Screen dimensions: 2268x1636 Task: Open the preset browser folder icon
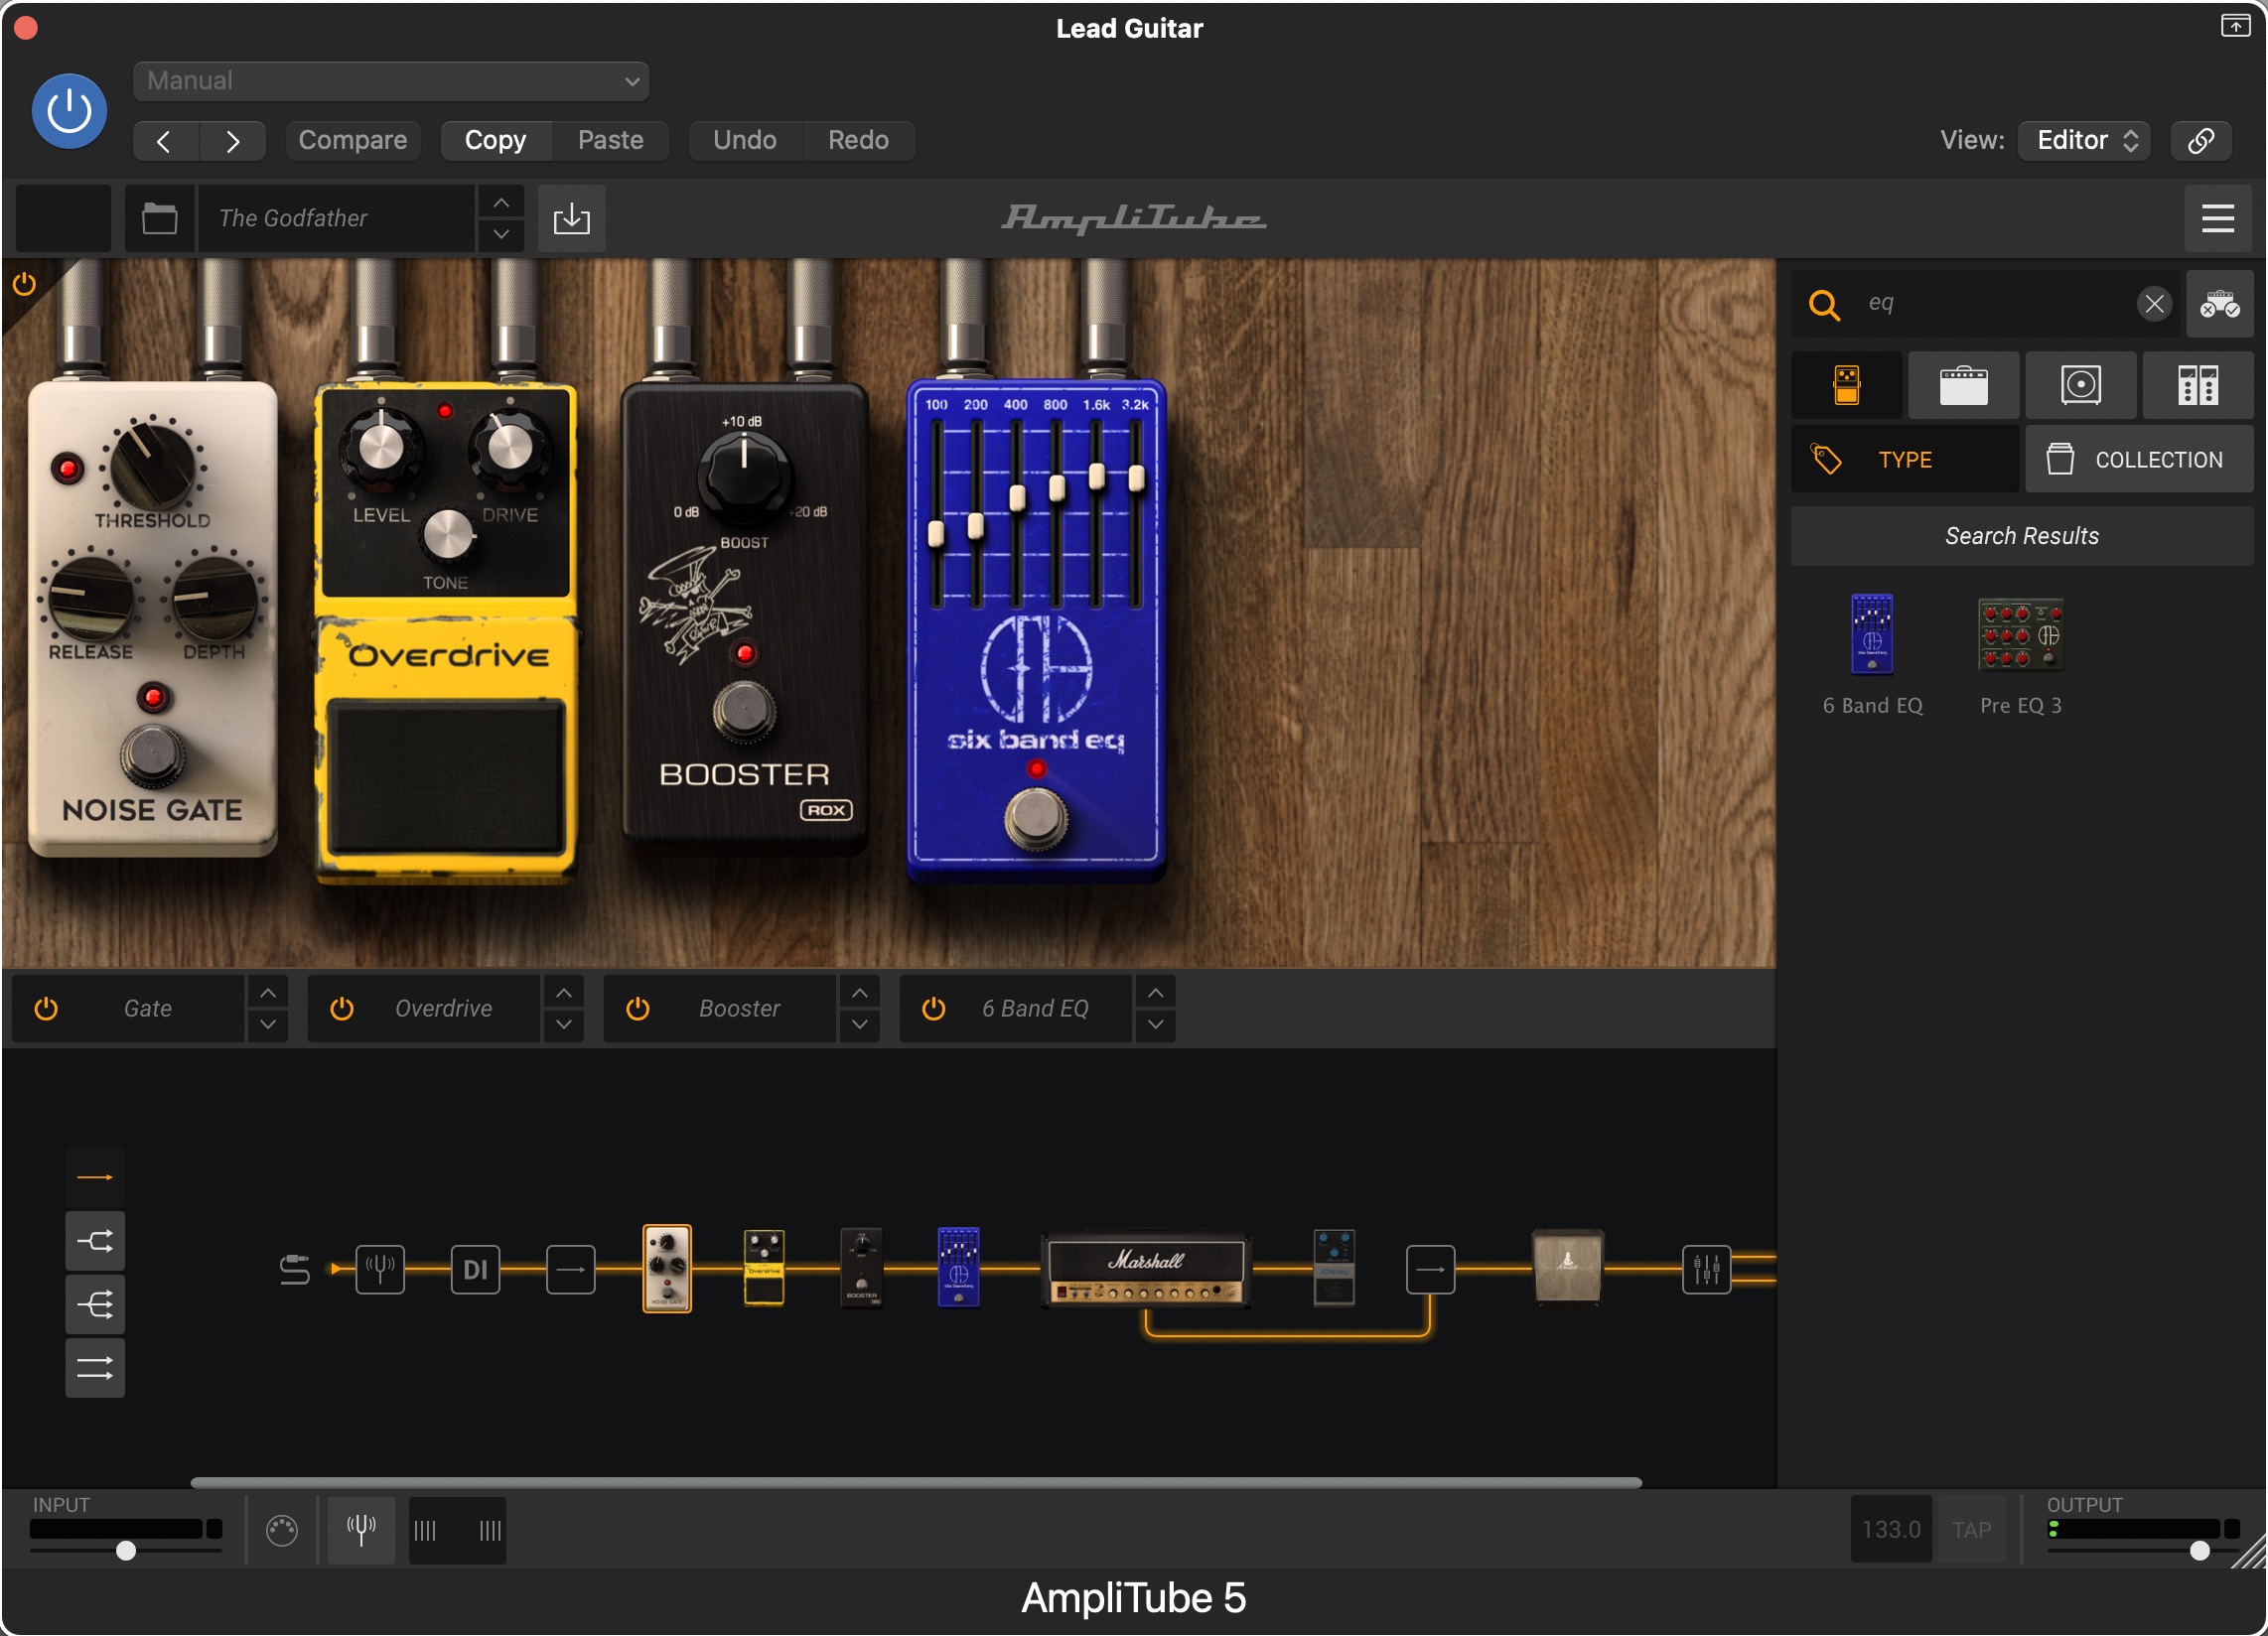[160, 218]
